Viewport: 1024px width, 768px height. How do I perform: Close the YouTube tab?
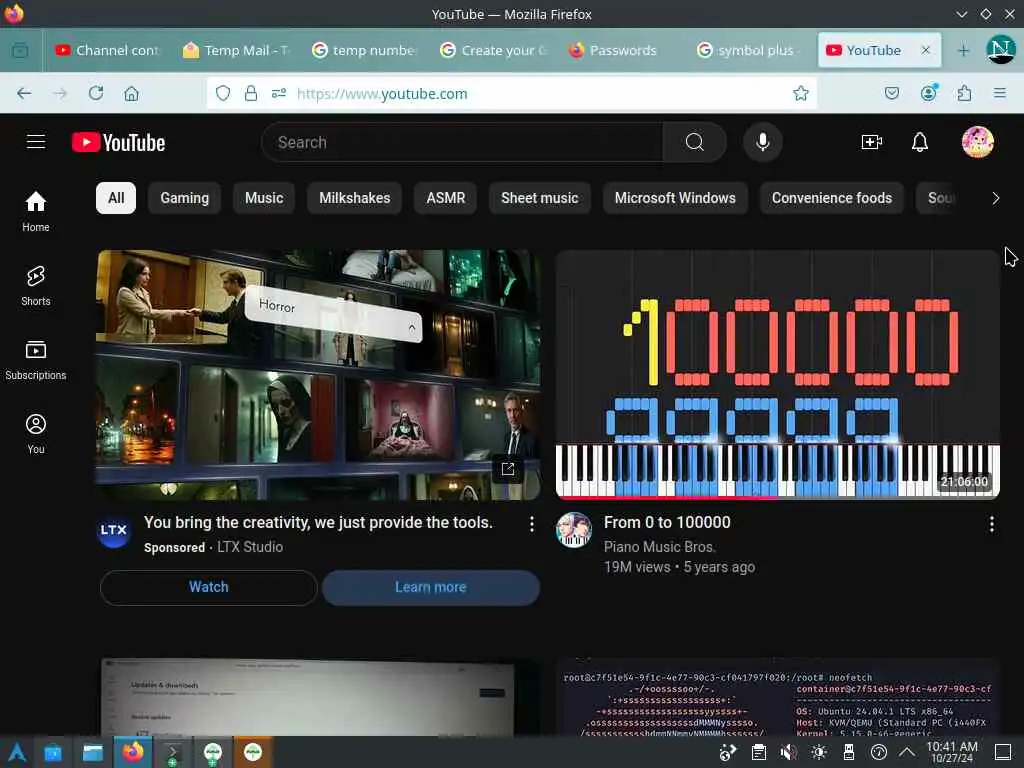point(925,50)
